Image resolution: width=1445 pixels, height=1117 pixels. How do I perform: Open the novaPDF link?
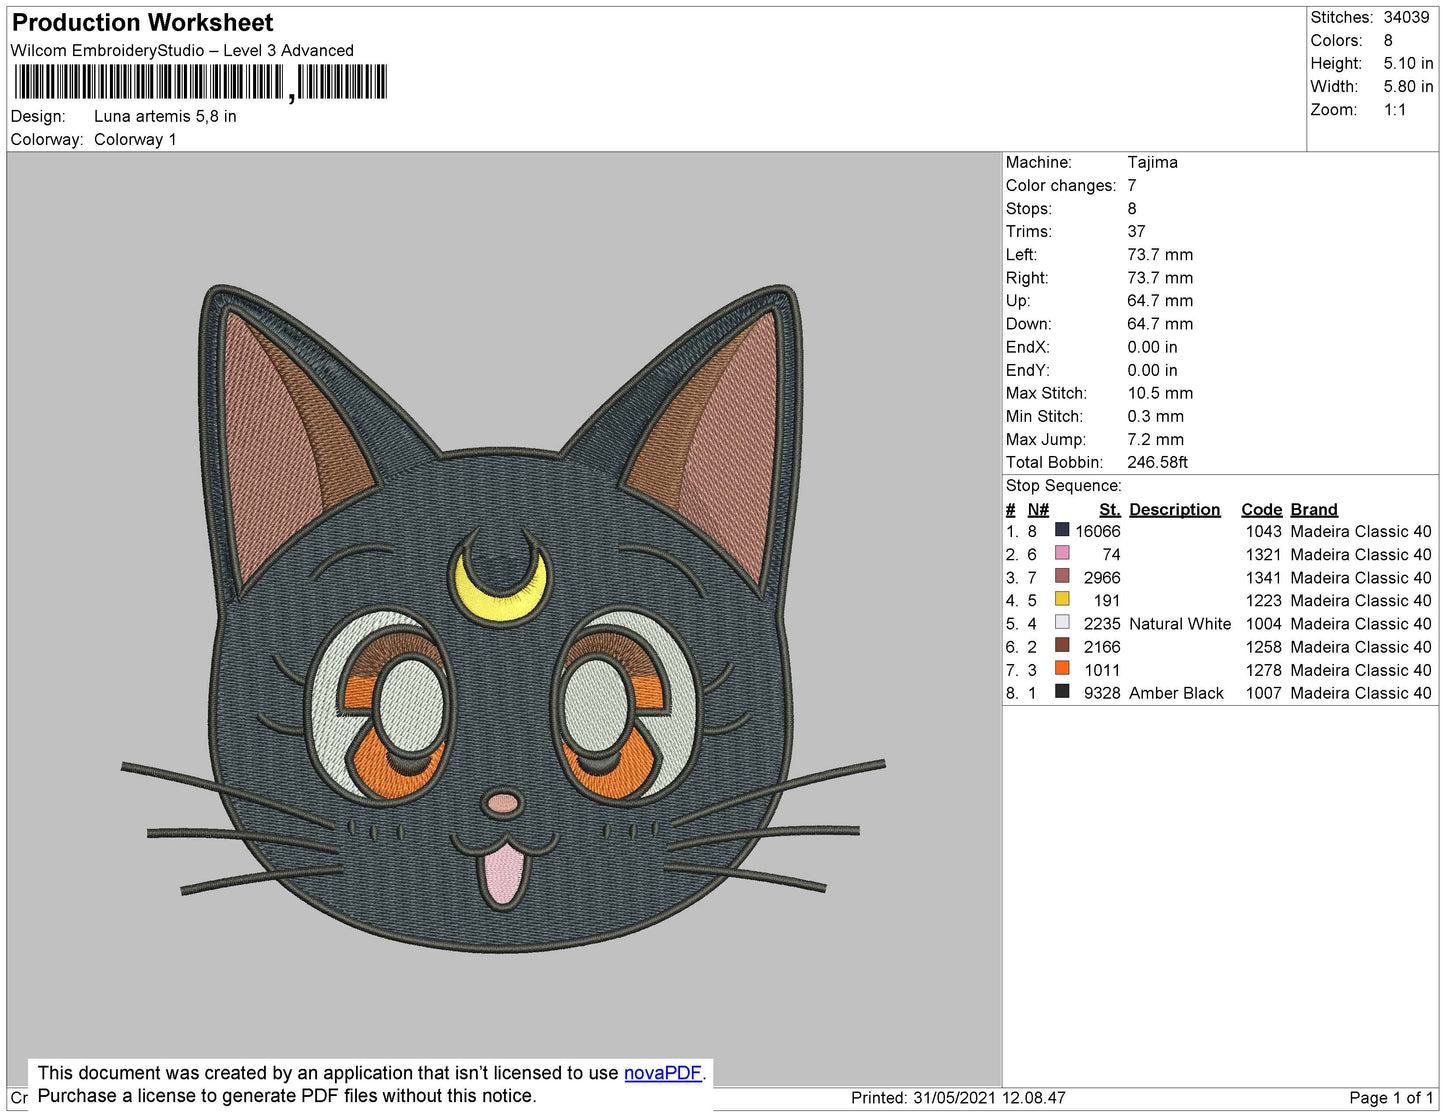662,1073
